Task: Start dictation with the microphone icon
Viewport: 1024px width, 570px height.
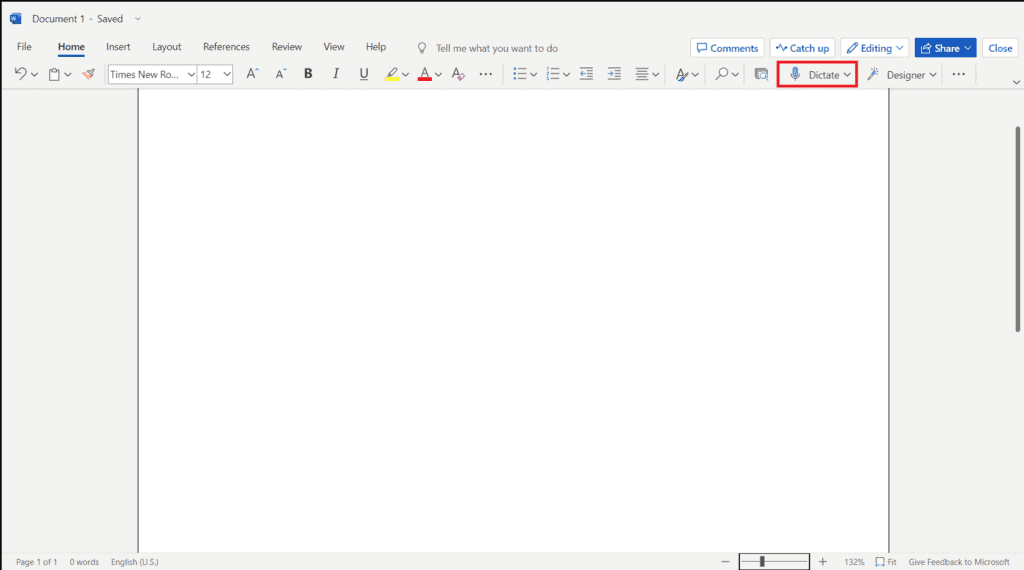Action: click(x=795, y=74)
